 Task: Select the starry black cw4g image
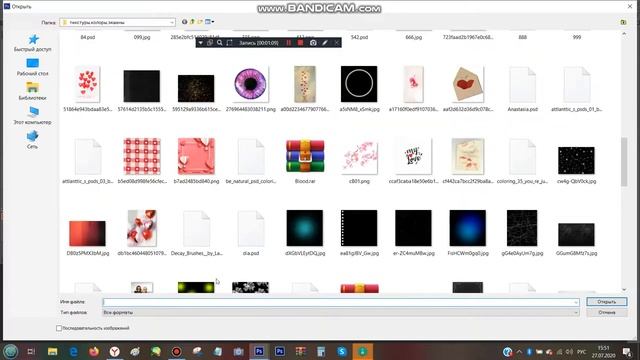click(x=576, y=161)
